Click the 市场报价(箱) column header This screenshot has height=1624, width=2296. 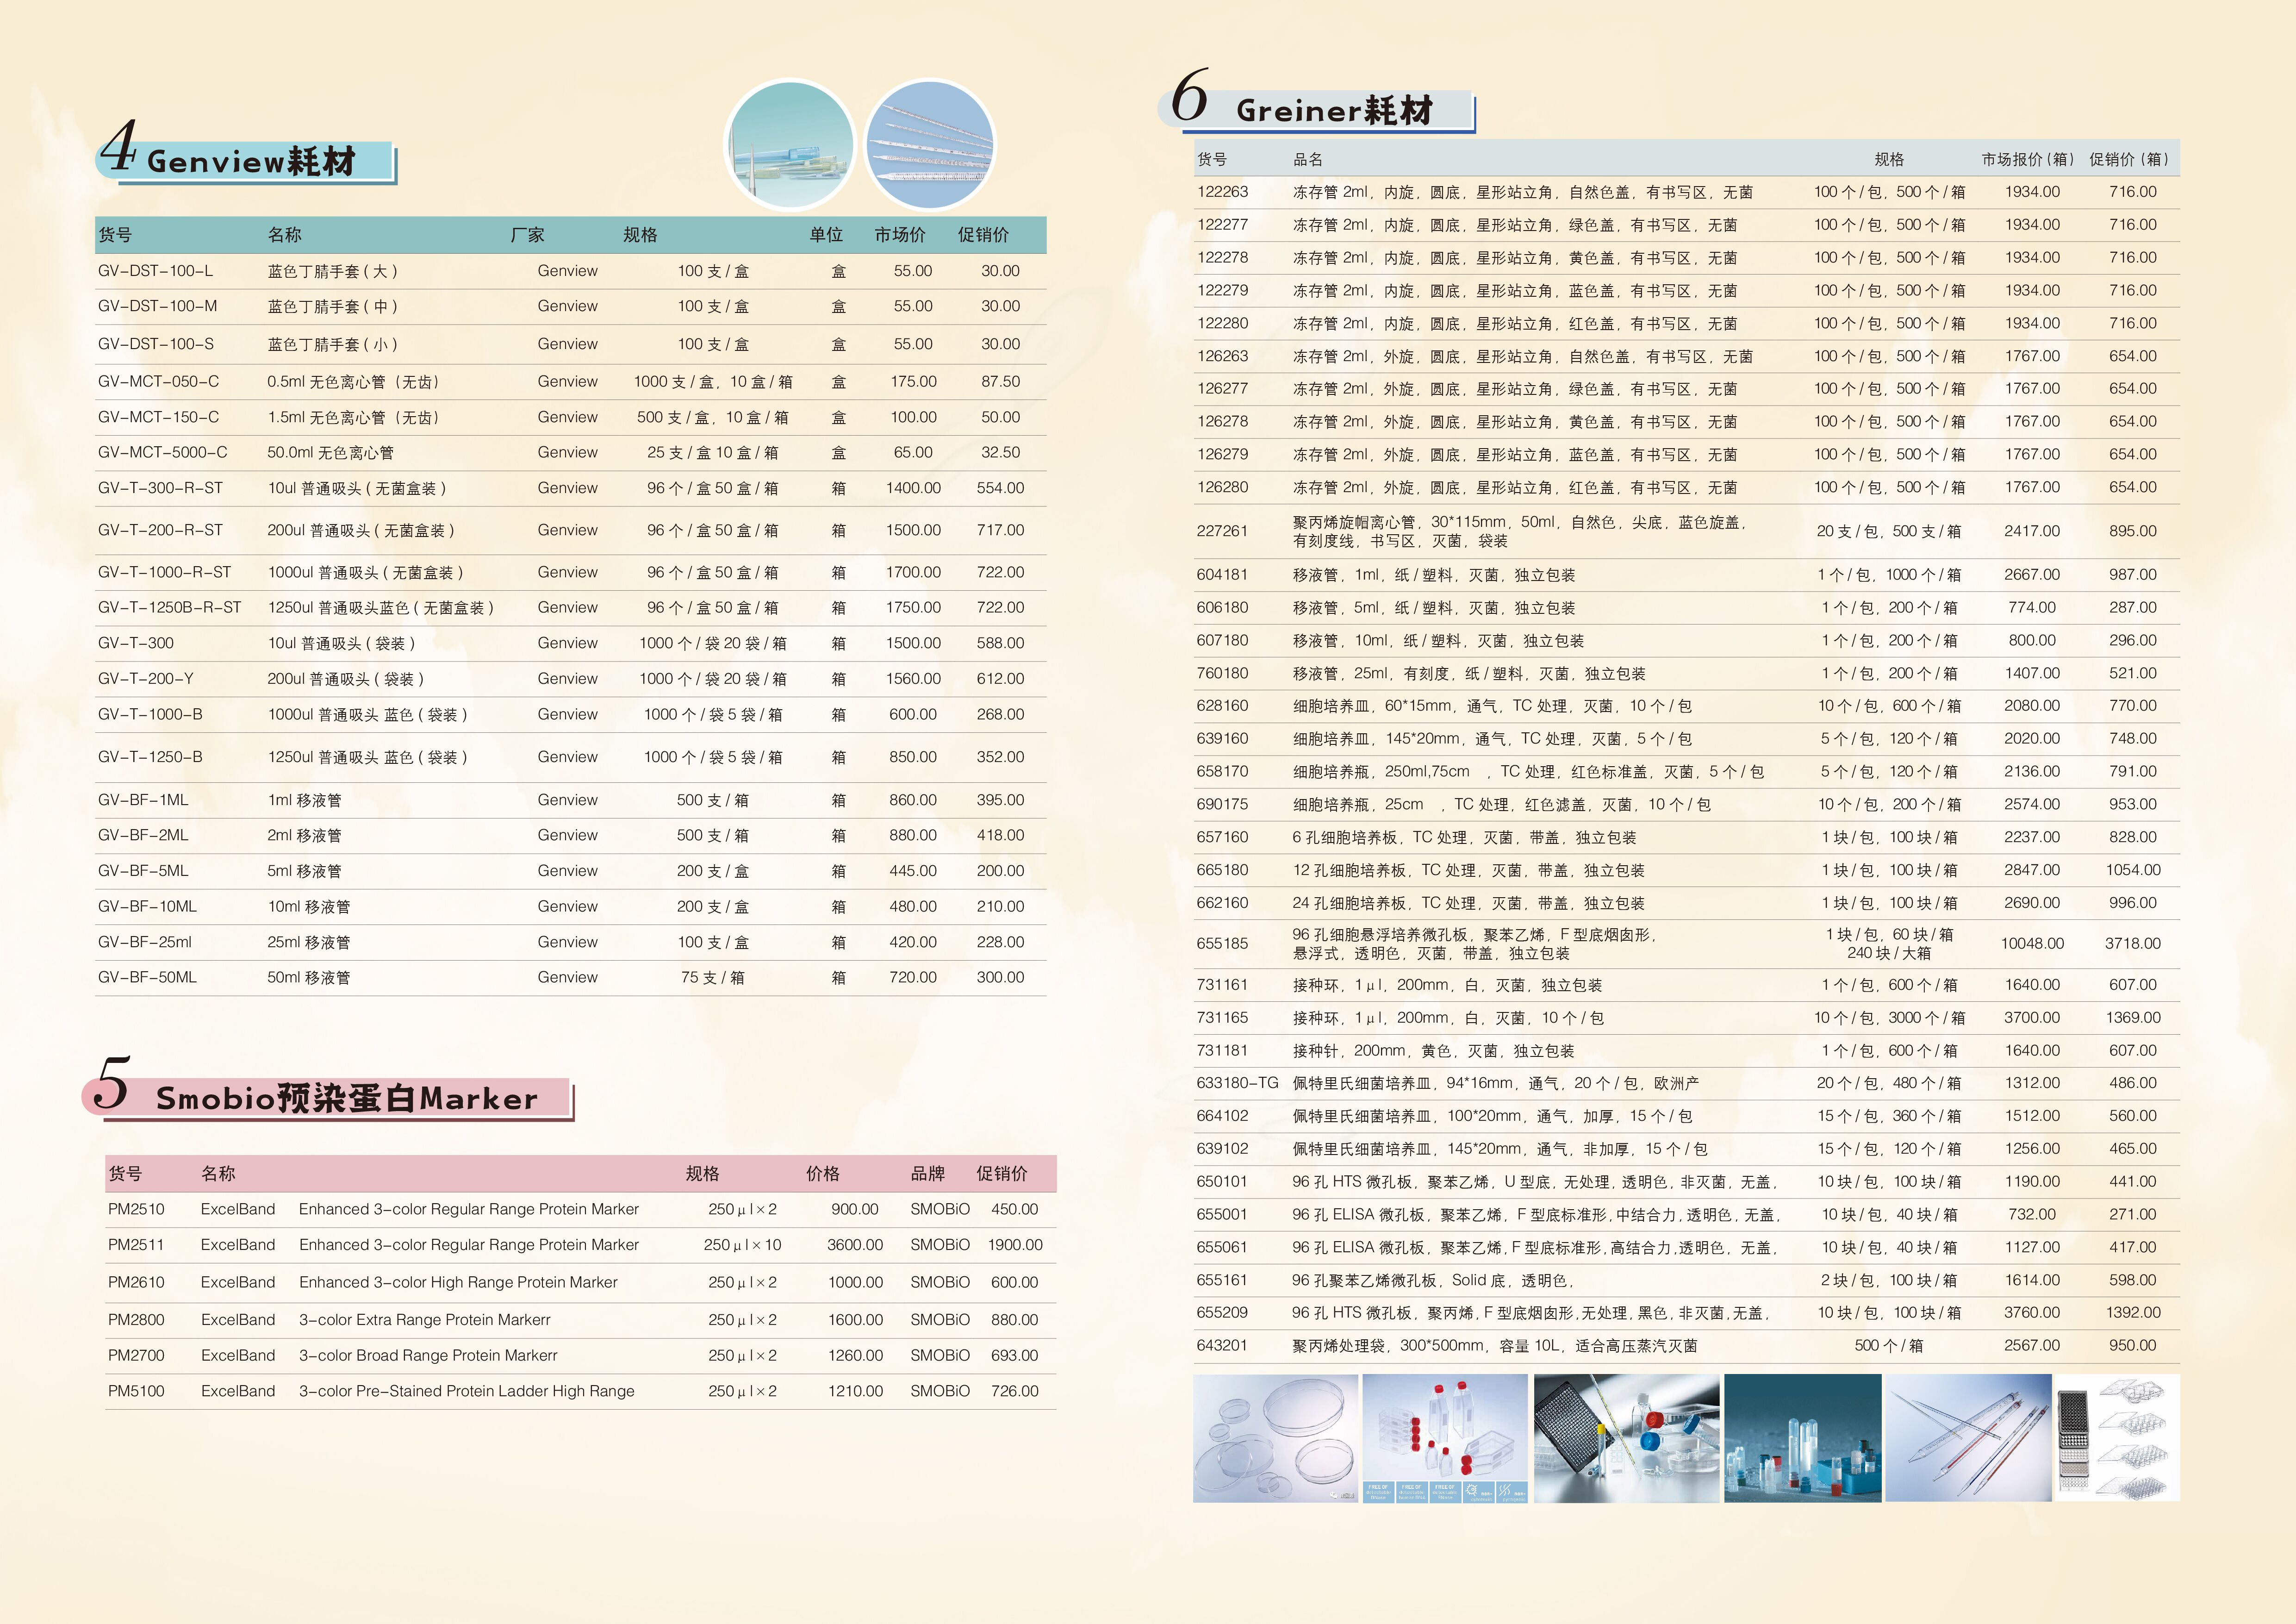[2027, 159]
